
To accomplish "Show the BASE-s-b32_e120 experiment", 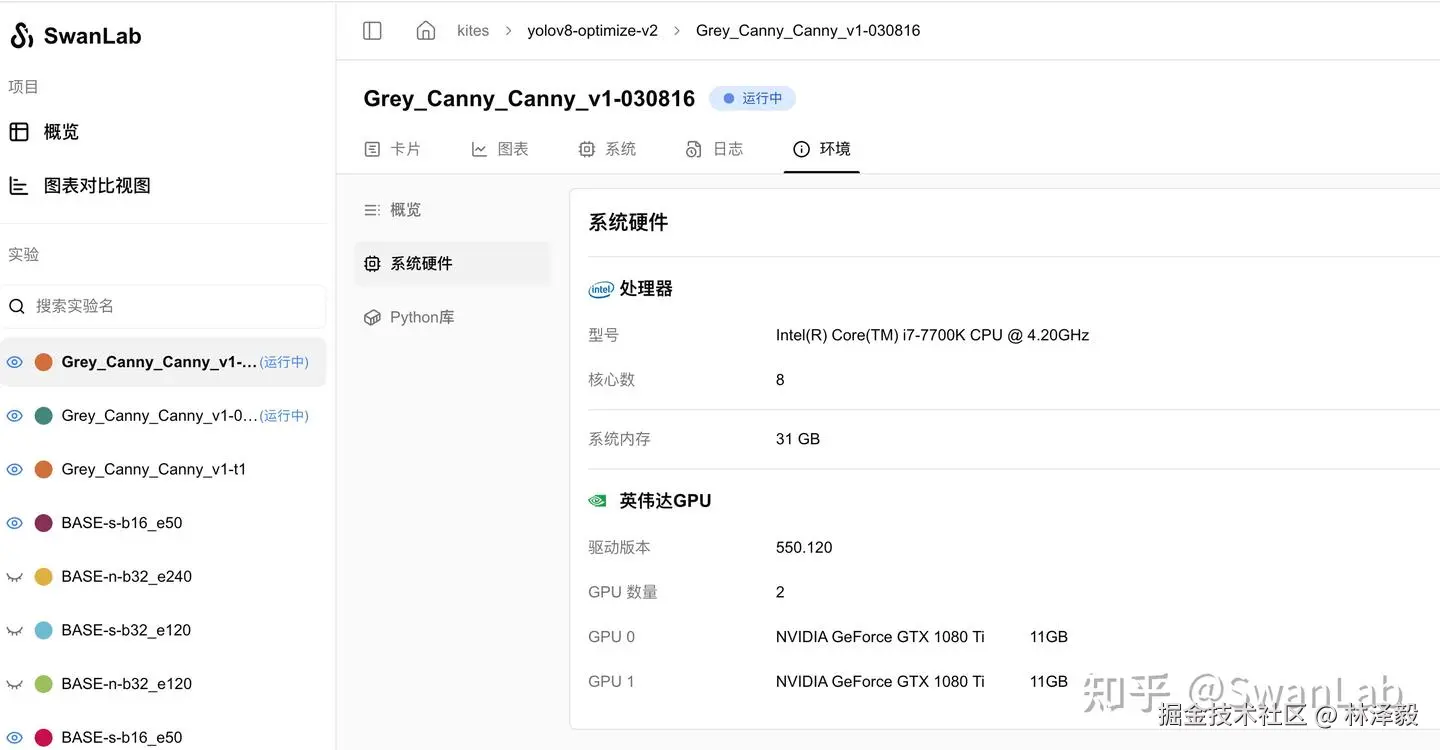I will click(x=15, y=631).
